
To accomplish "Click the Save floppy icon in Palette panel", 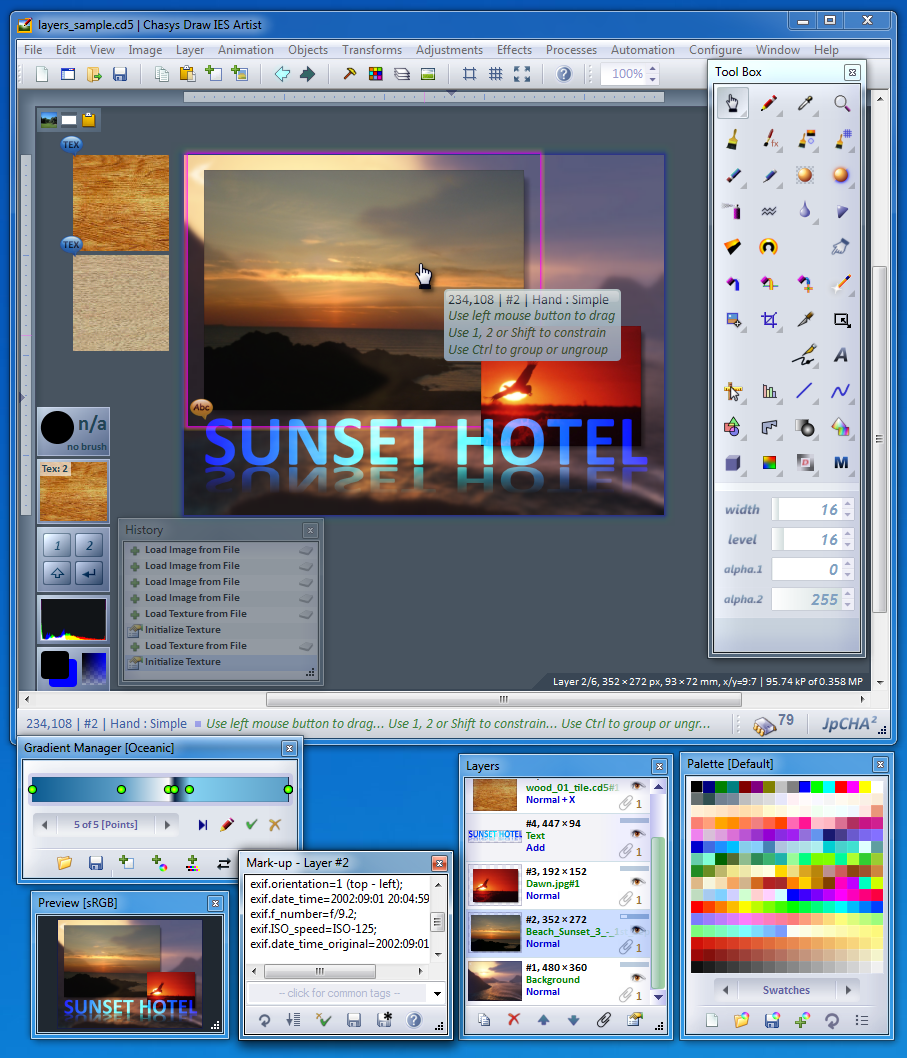I will (771, 1020).
